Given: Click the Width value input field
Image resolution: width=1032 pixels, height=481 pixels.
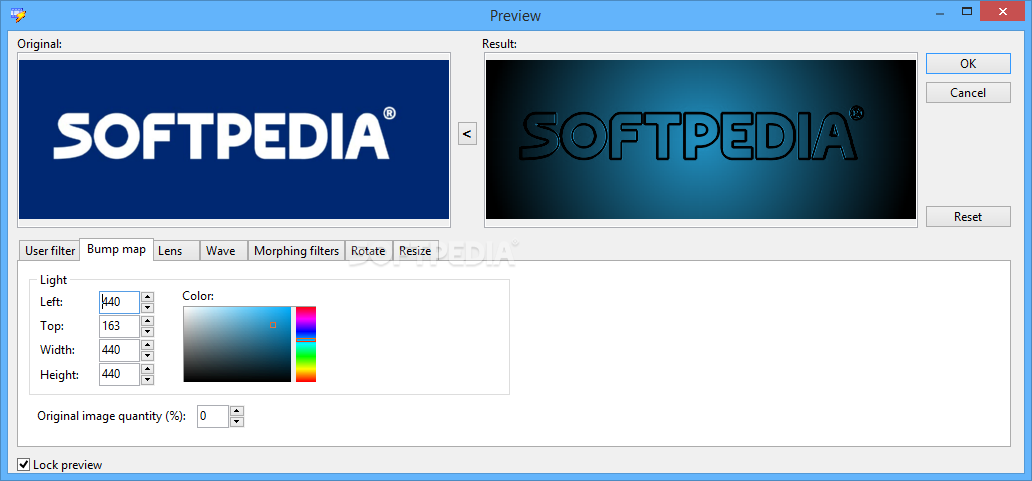Looking at the screenshot, I should coord(119,350).
